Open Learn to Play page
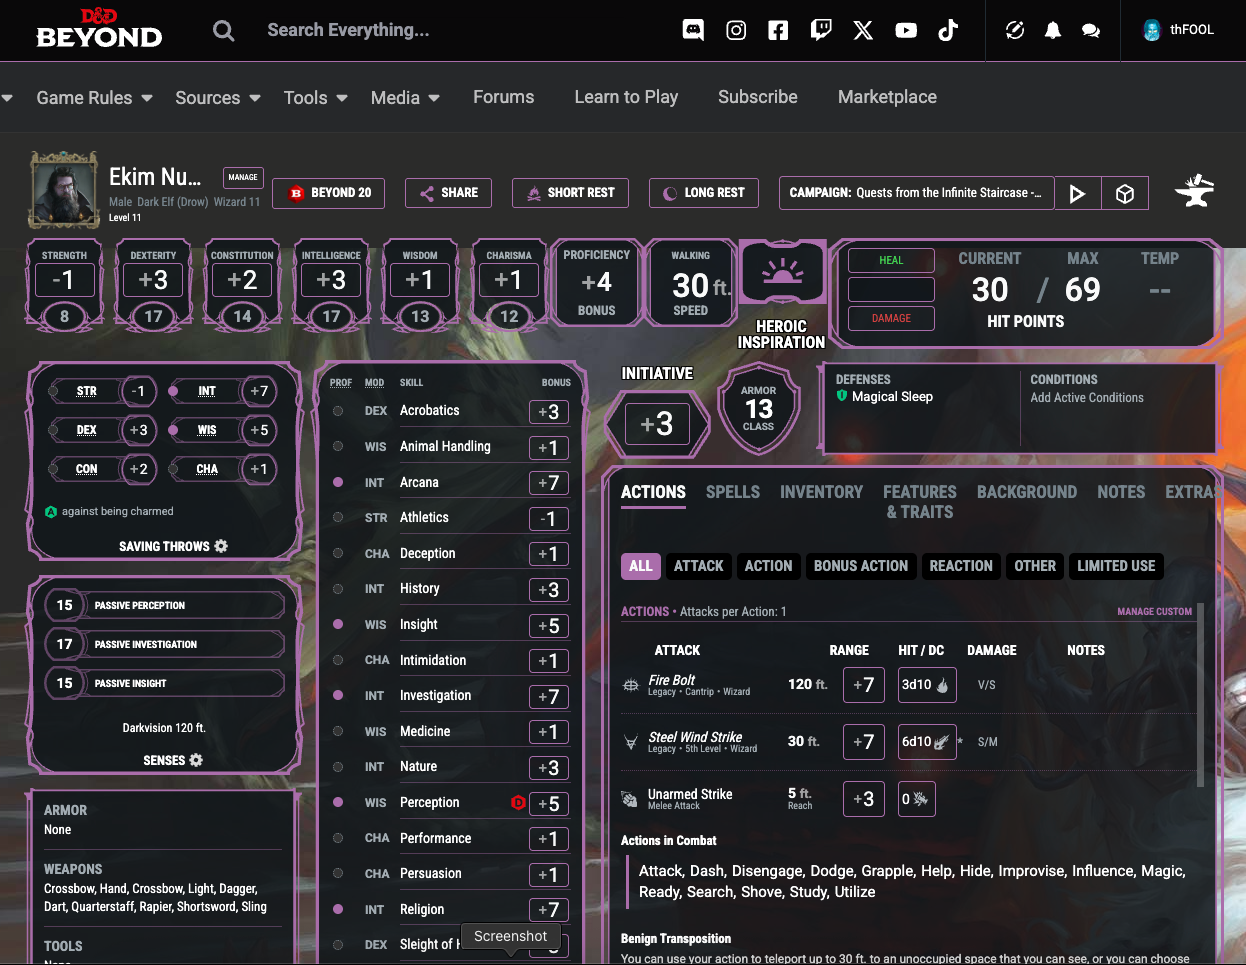 point(626,97)
